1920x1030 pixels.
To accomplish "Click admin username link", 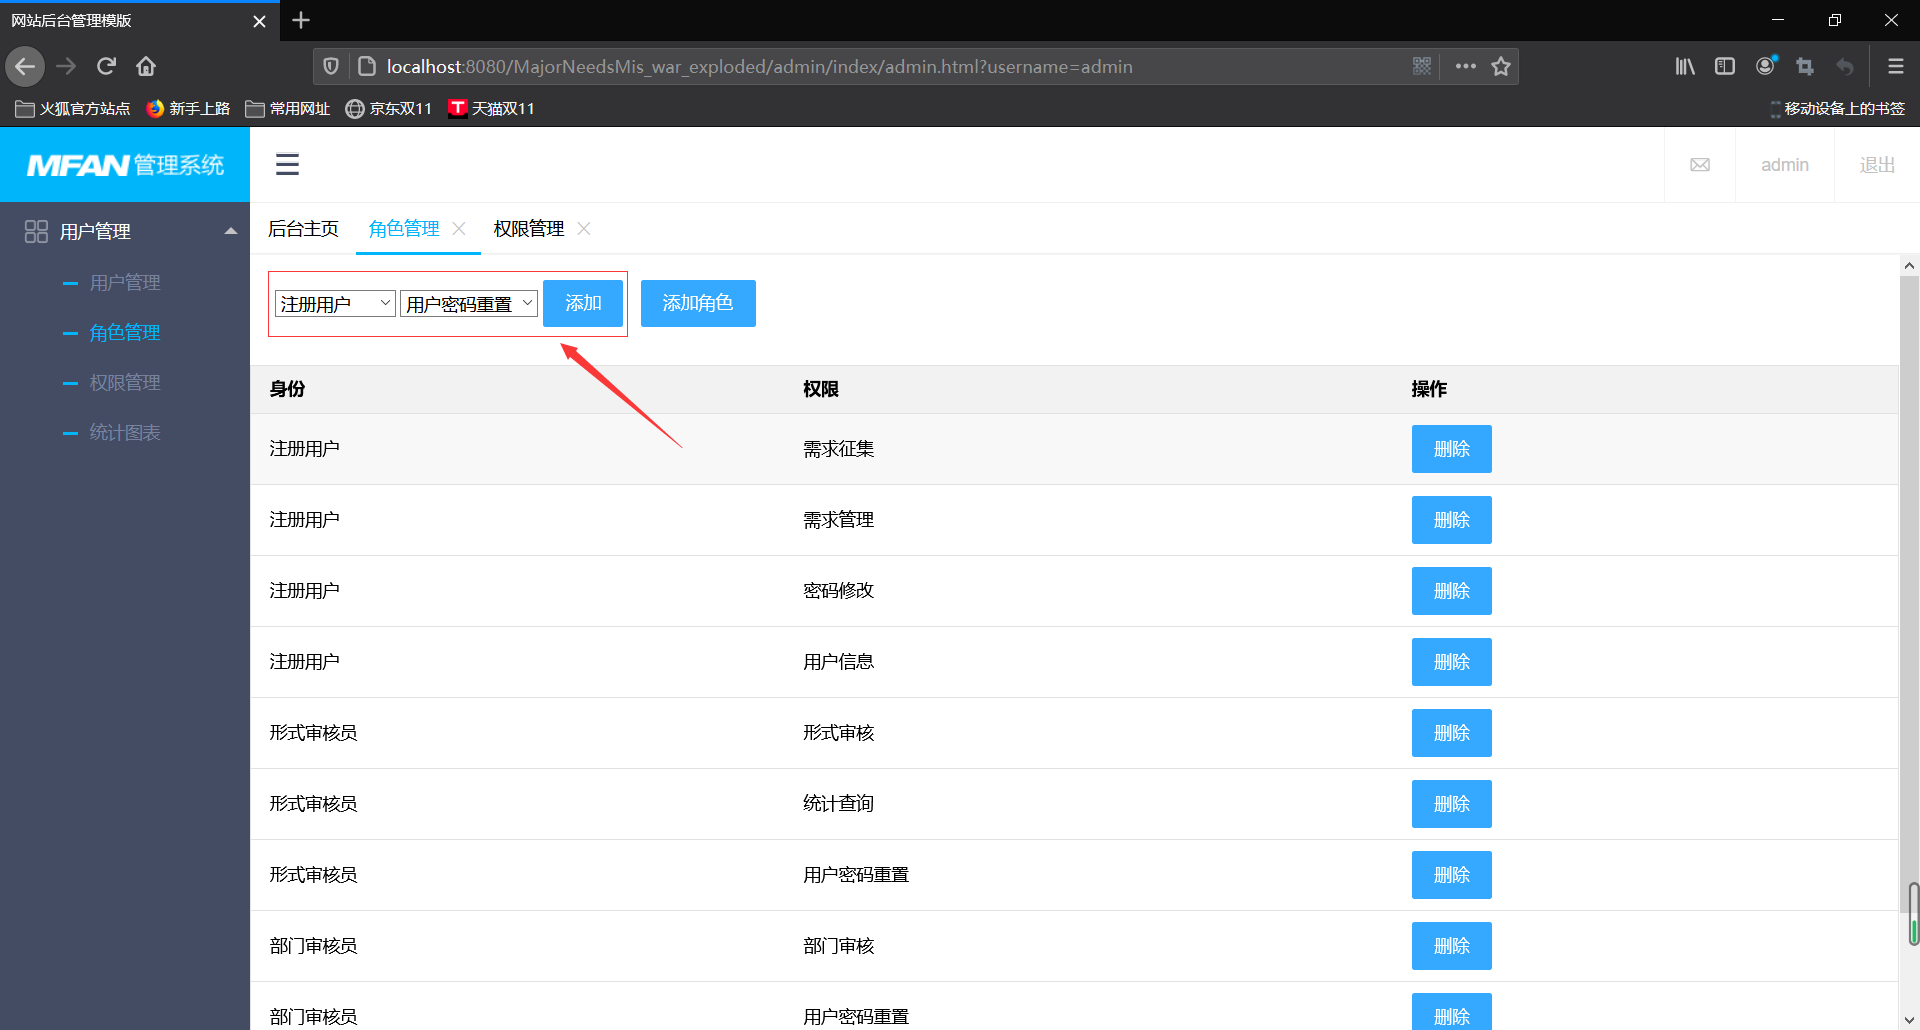I will (x=1785, y=165).
